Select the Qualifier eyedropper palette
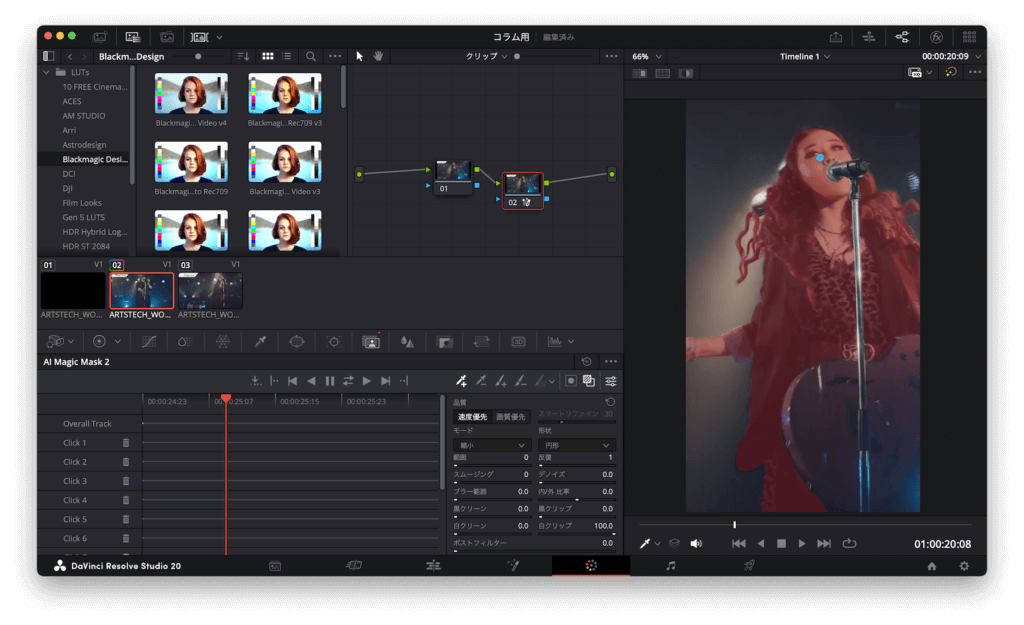The image size is (1024, 625). pyautogui.click(x=260, y=341)
